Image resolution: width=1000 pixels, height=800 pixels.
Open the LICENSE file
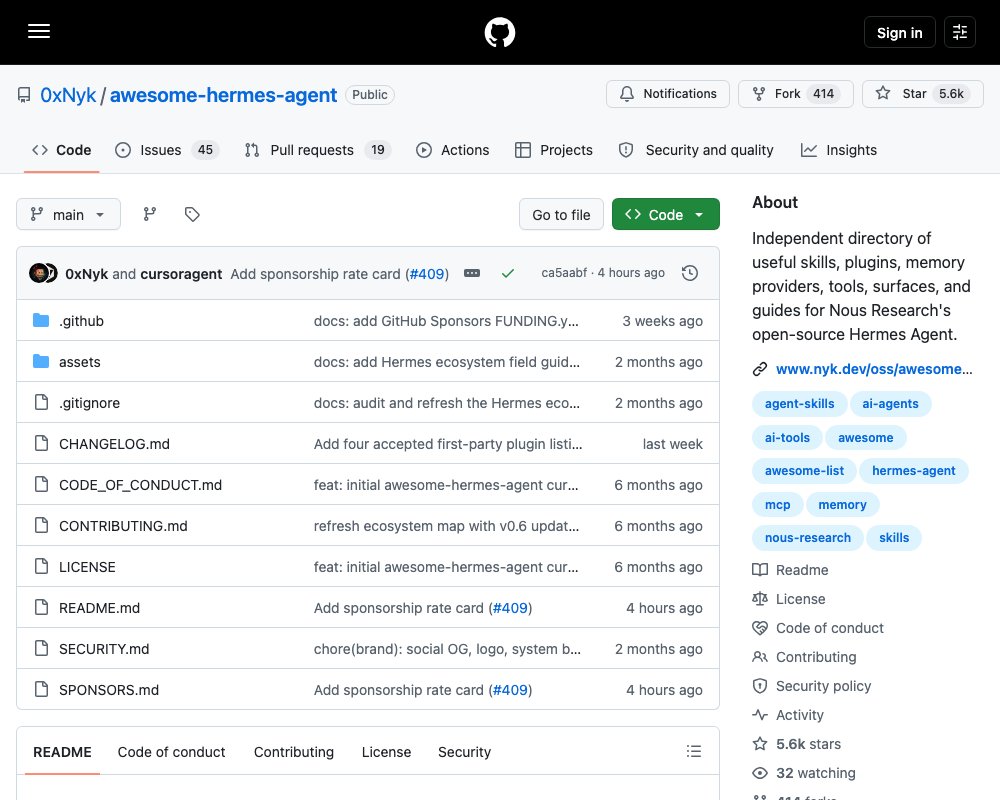pyautogui.click(x=87, y=567)
